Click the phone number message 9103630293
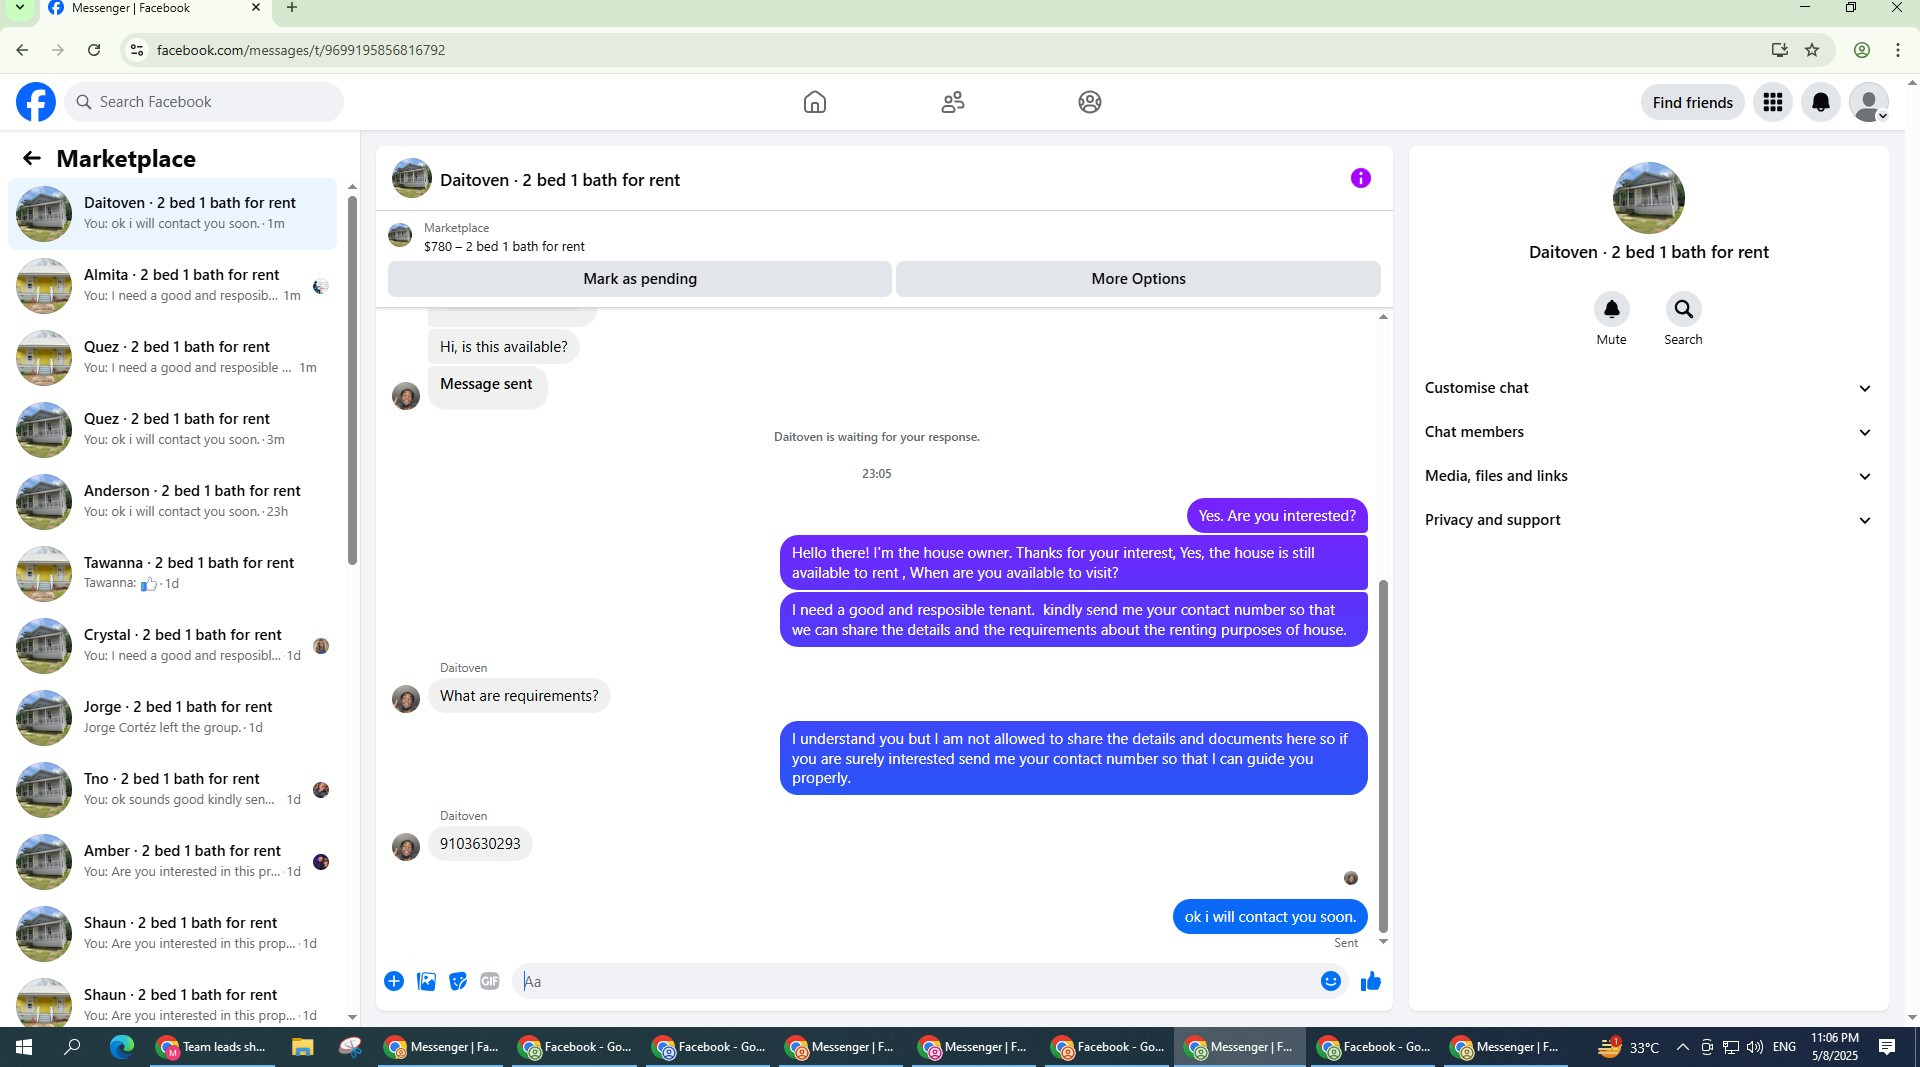The image size is (1920, 1067). (x=480, y=844)
